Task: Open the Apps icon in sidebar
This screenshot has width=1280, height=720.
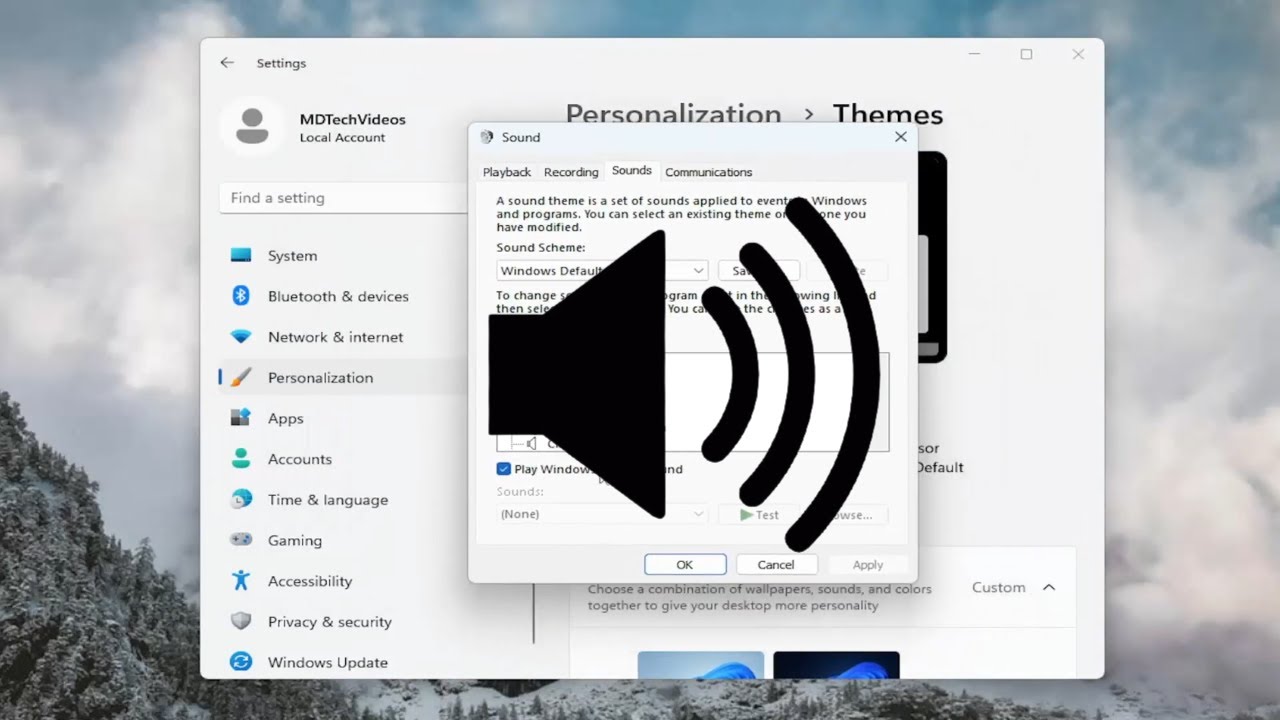Action: (x=241, y=418)
